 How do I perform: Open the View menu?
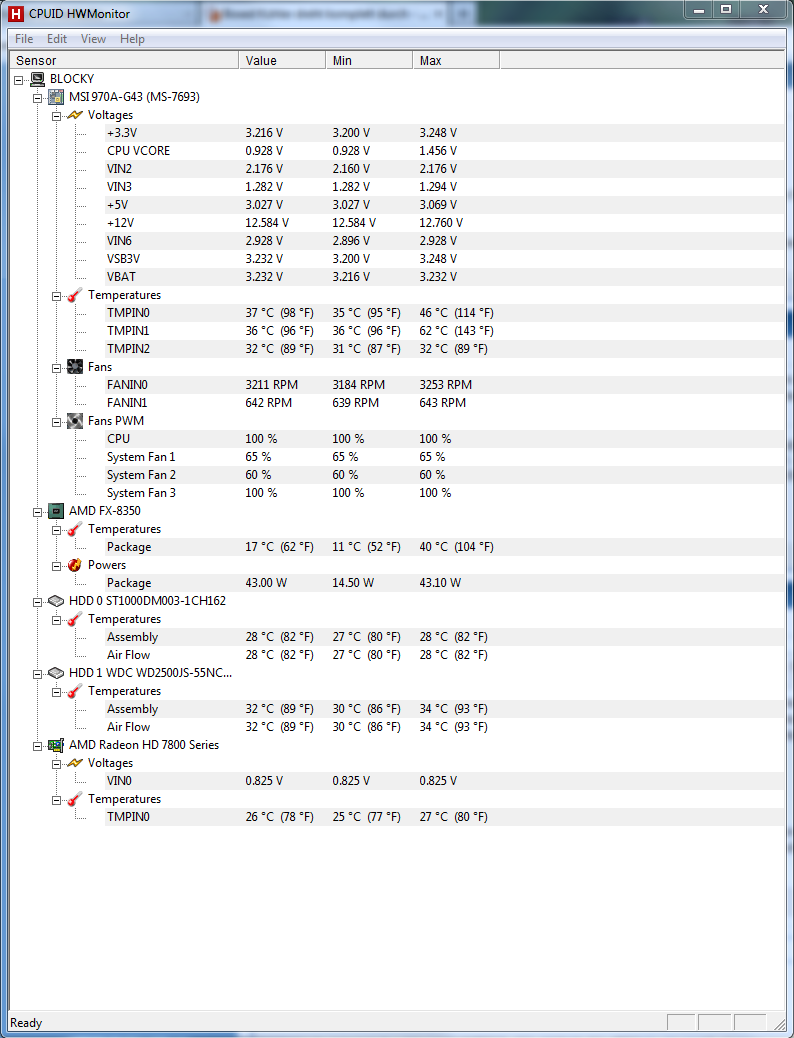click(x=93, y=39)
